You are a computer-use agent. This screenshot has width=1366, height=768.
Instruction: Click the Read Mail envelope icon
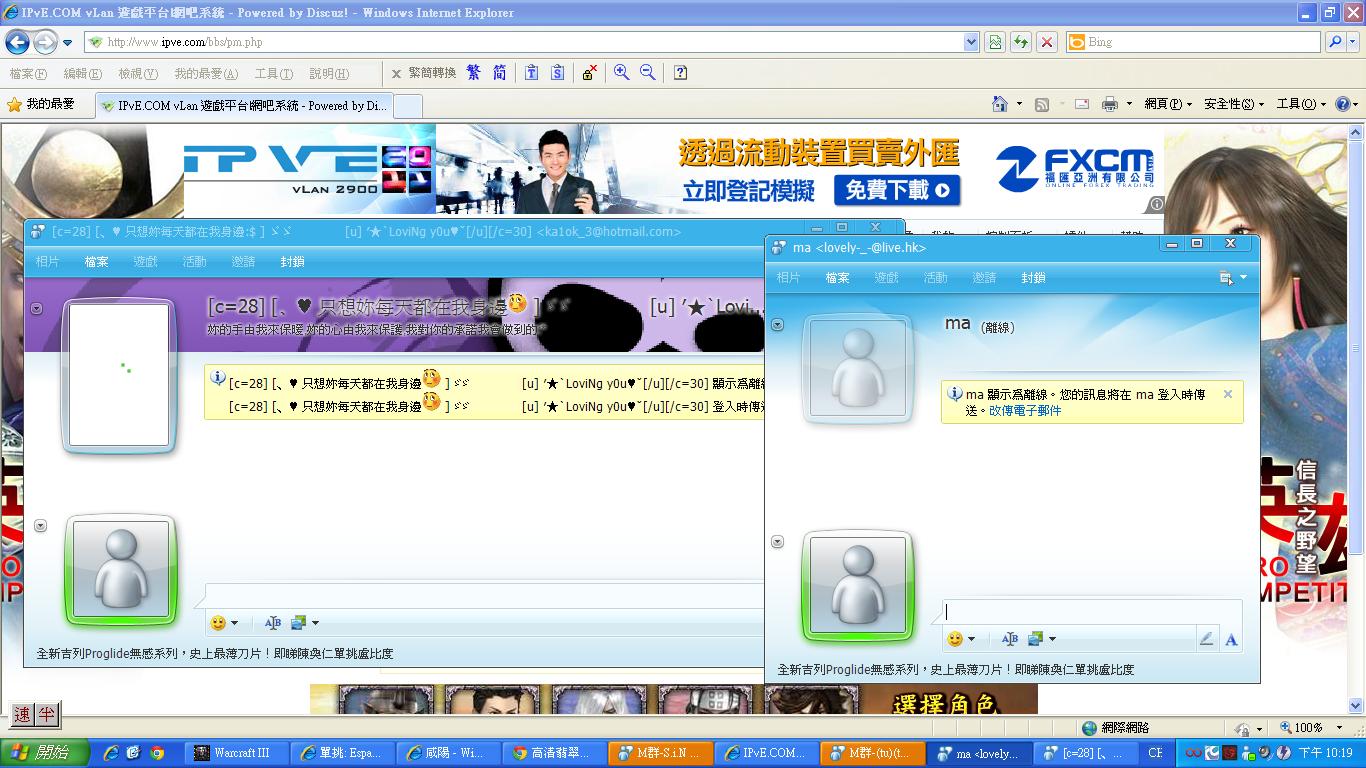(x=1082, y=104)
